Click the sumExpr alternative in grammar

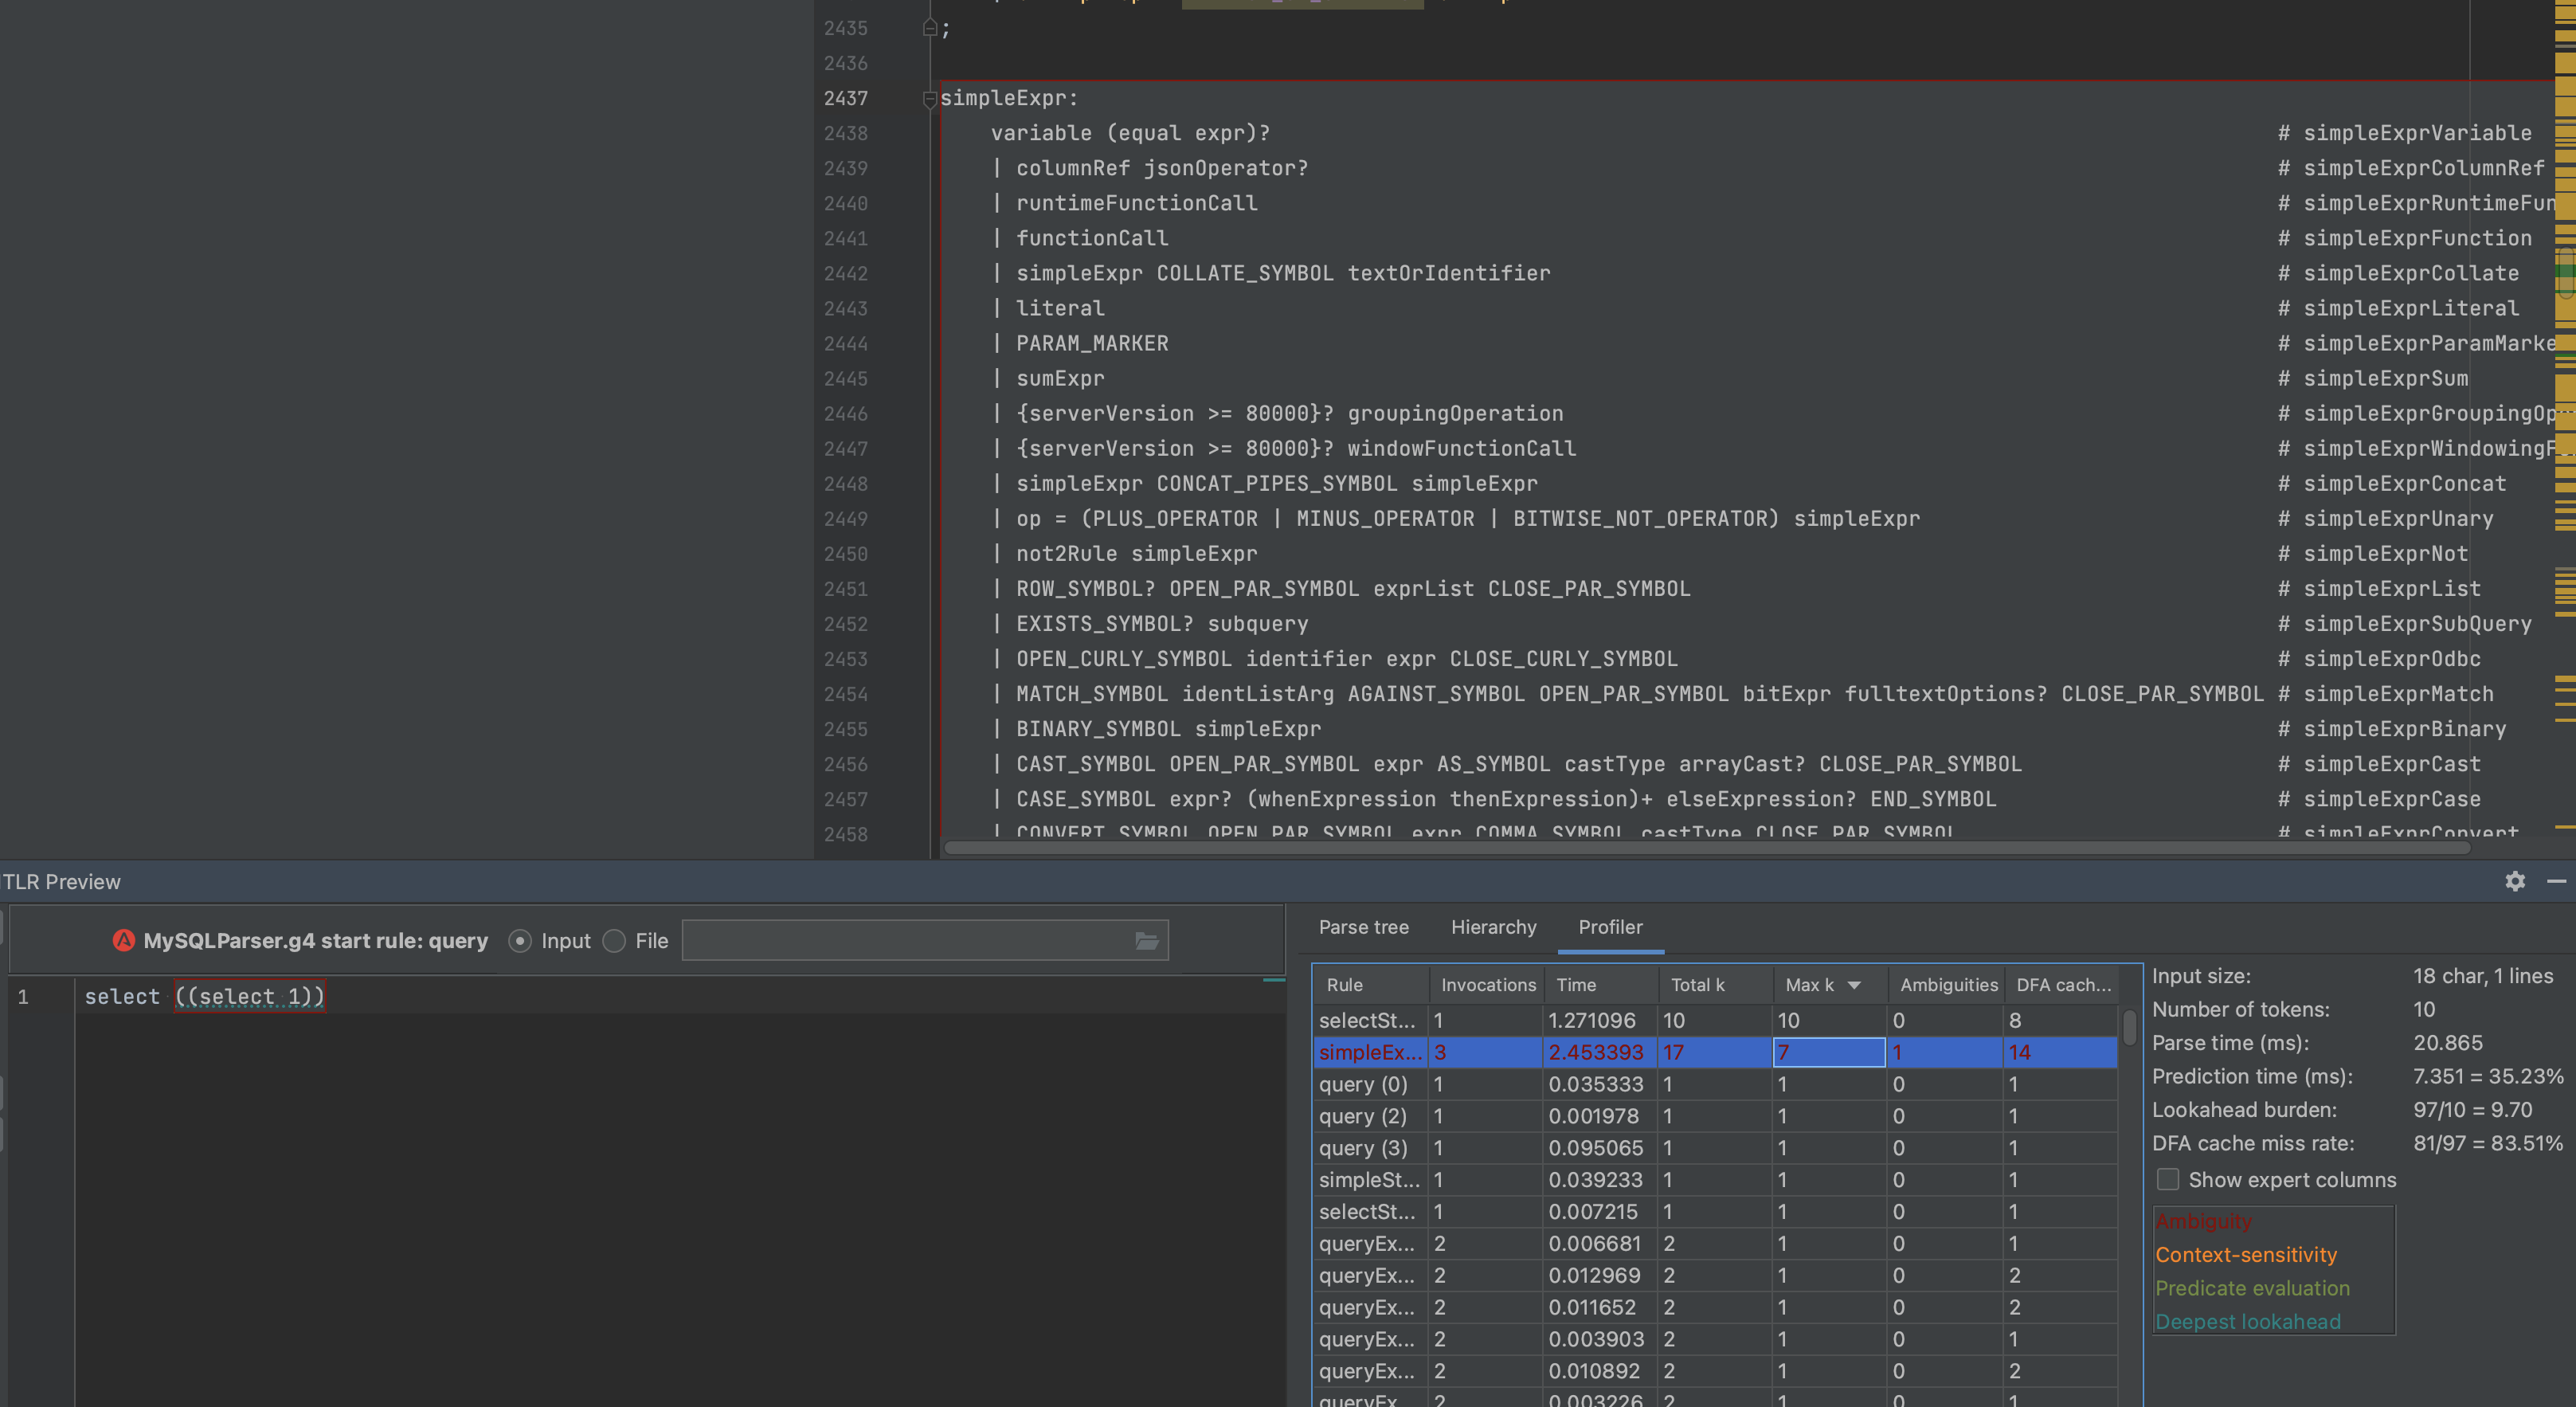[1060, 378]
